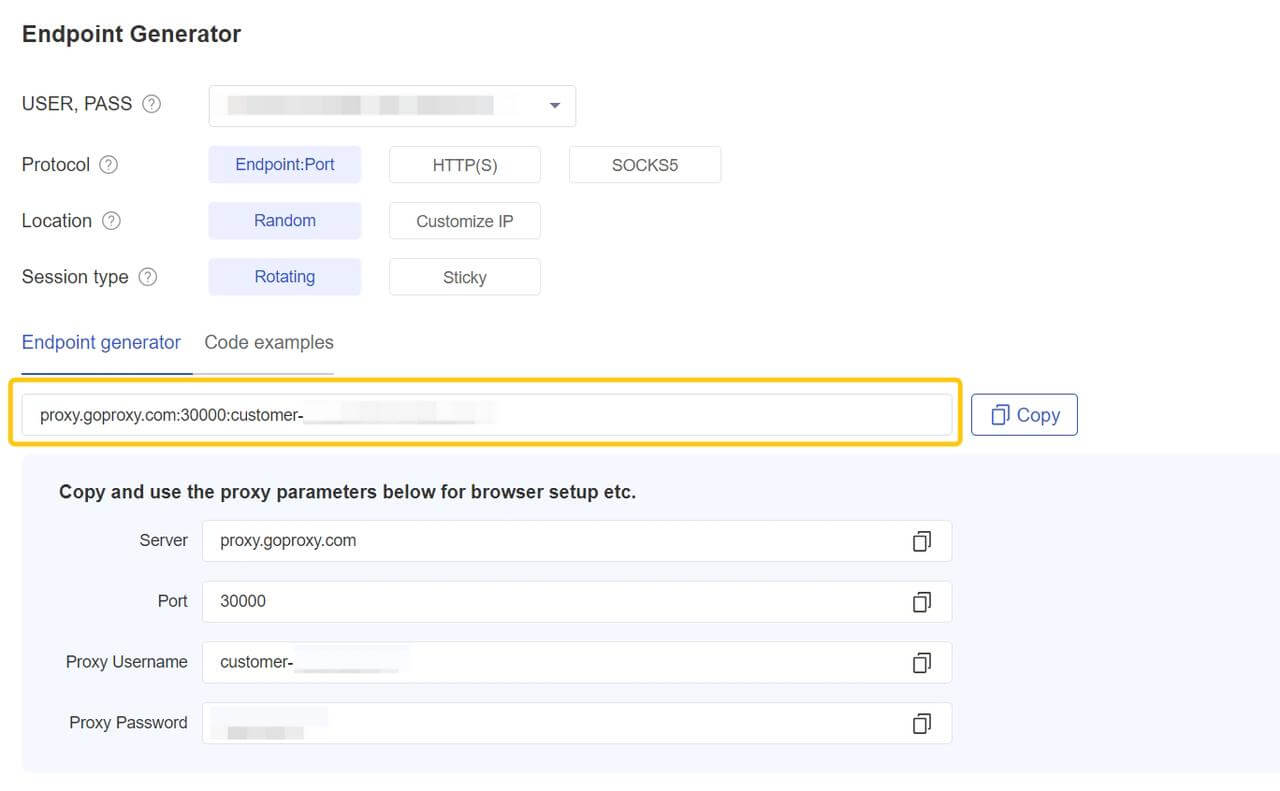Click the help icon beside Session type
The image size is (1280, 791).
[x=147, y=277]
